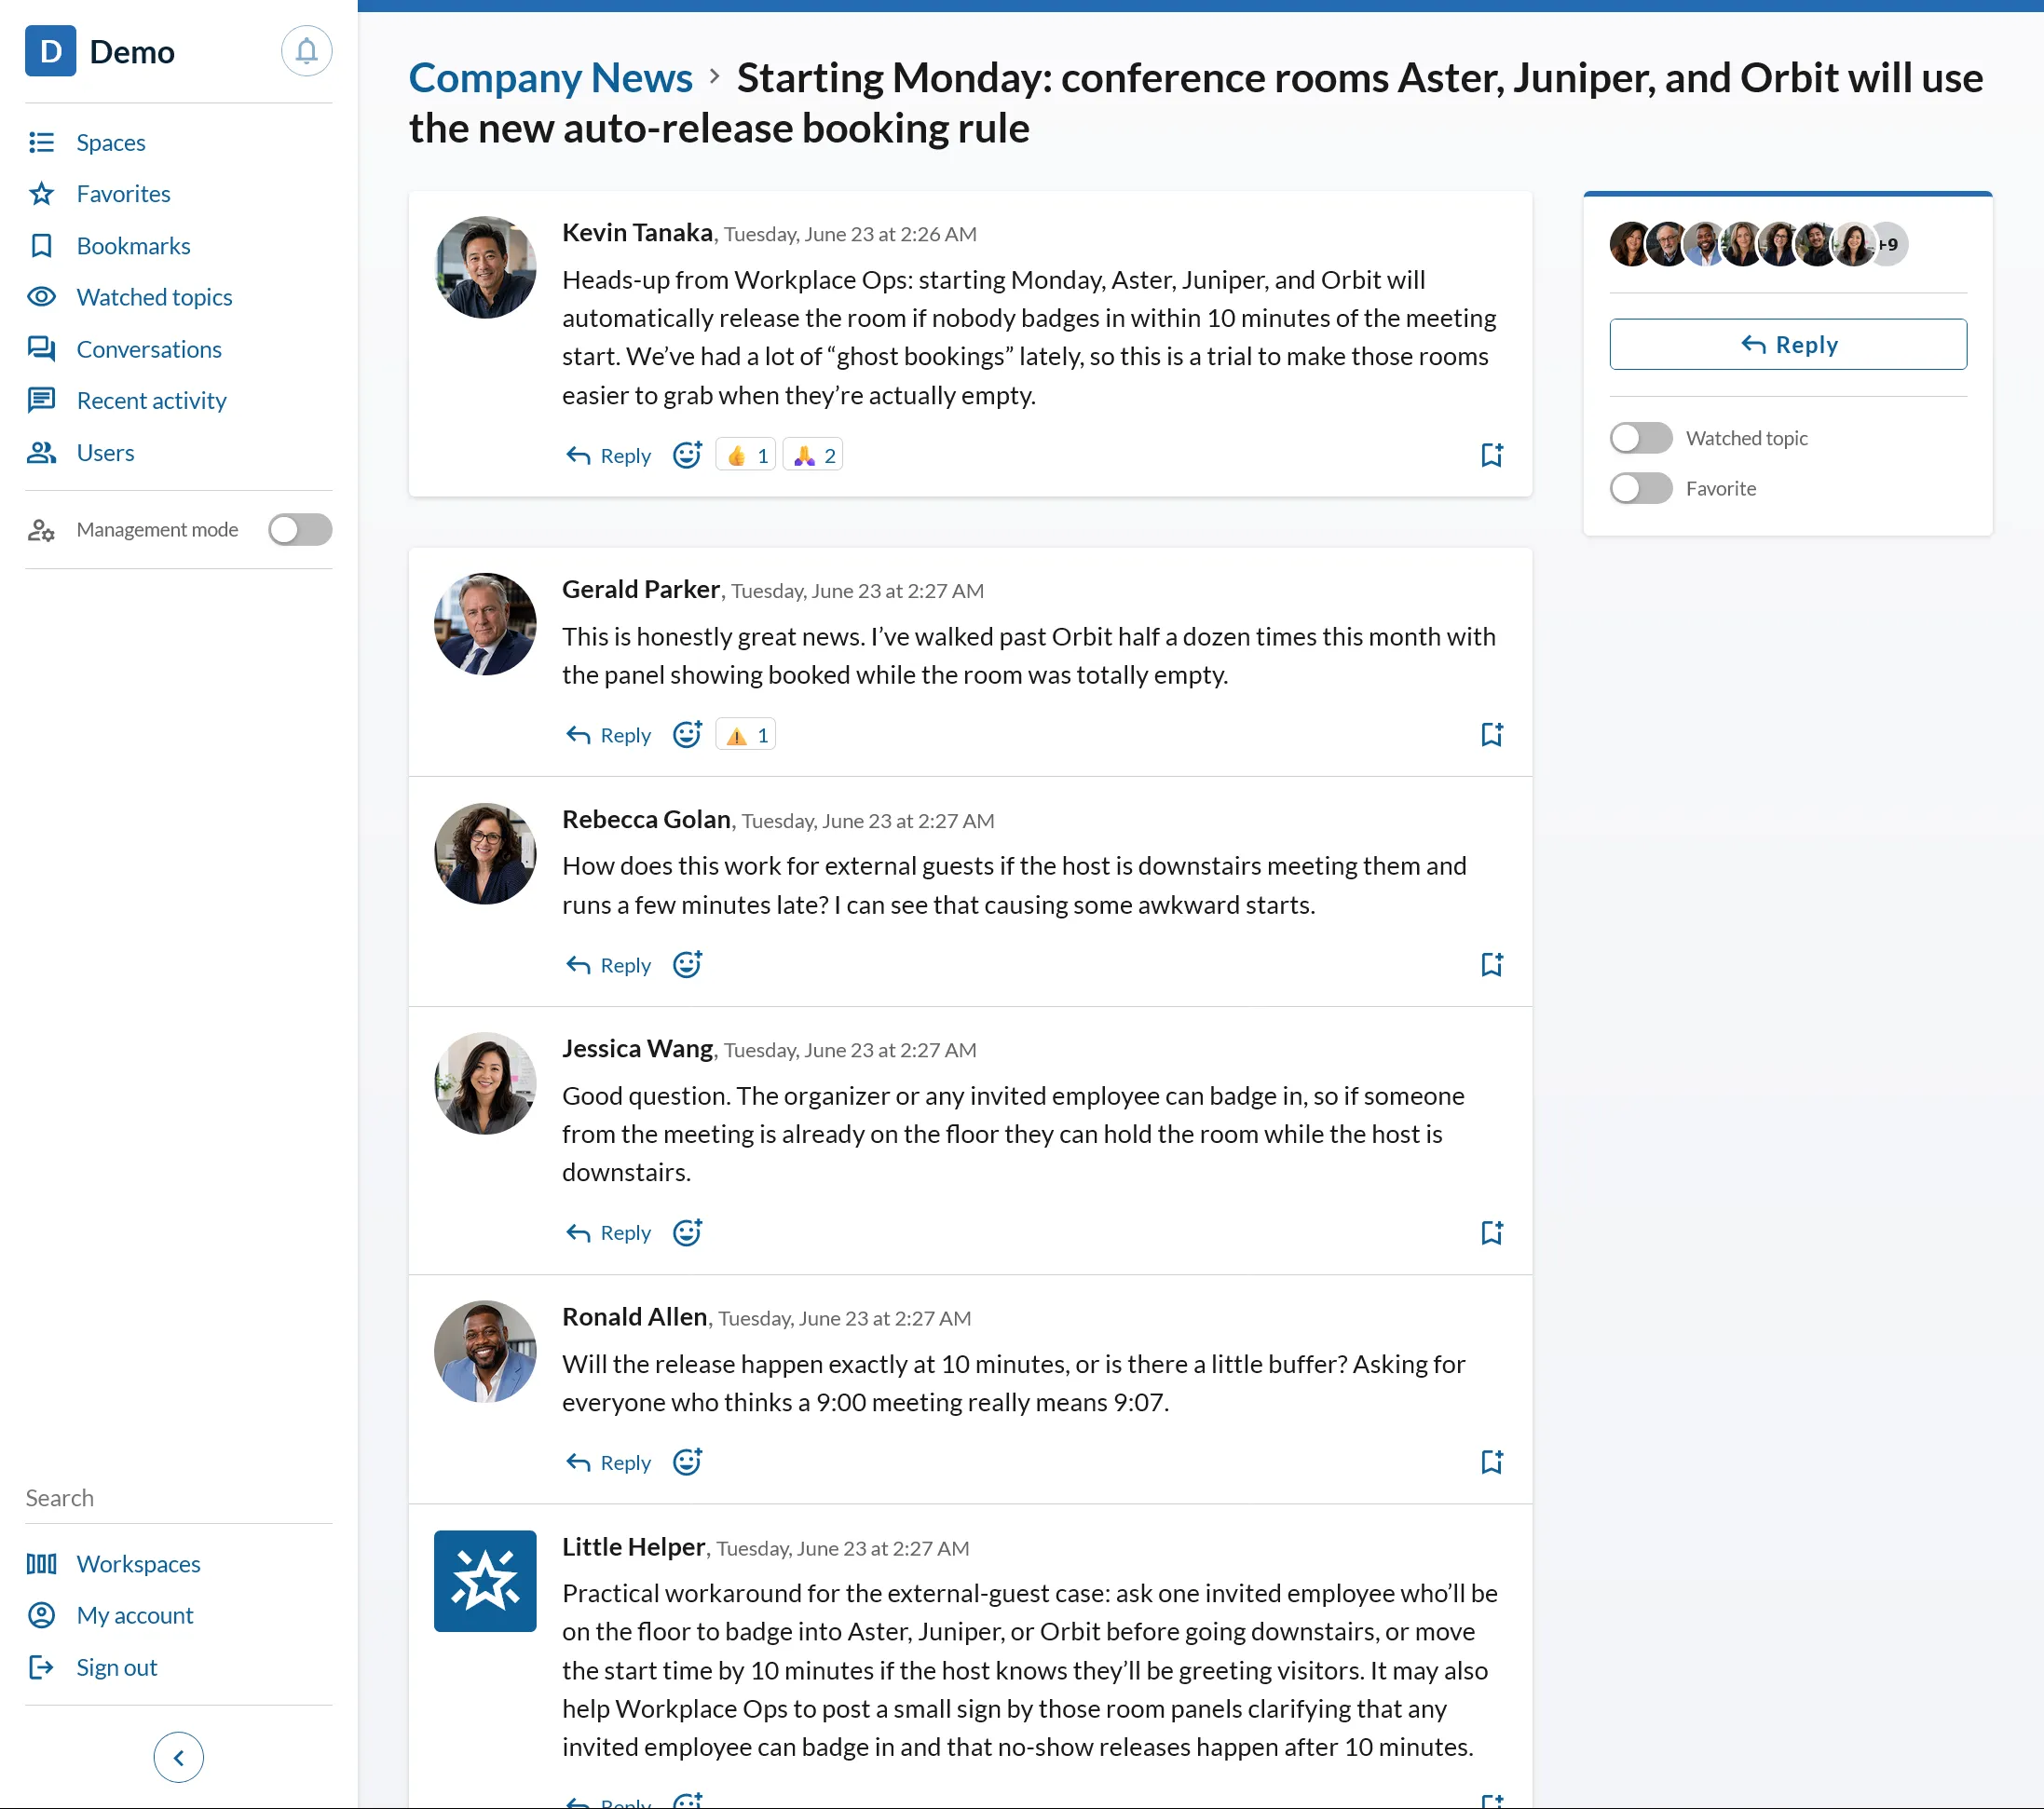Open My account link
The width and height of the screenshot is (2044, 1809).
(135, 1615)
